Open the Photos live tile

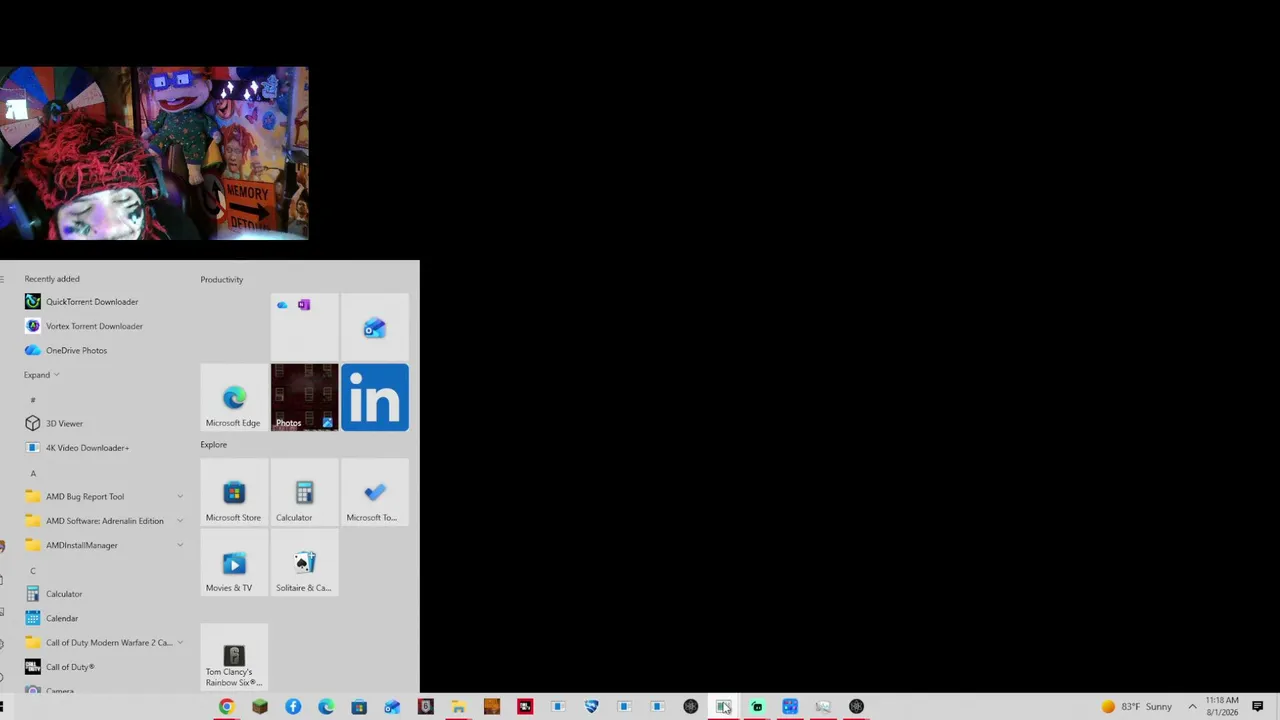304,397
